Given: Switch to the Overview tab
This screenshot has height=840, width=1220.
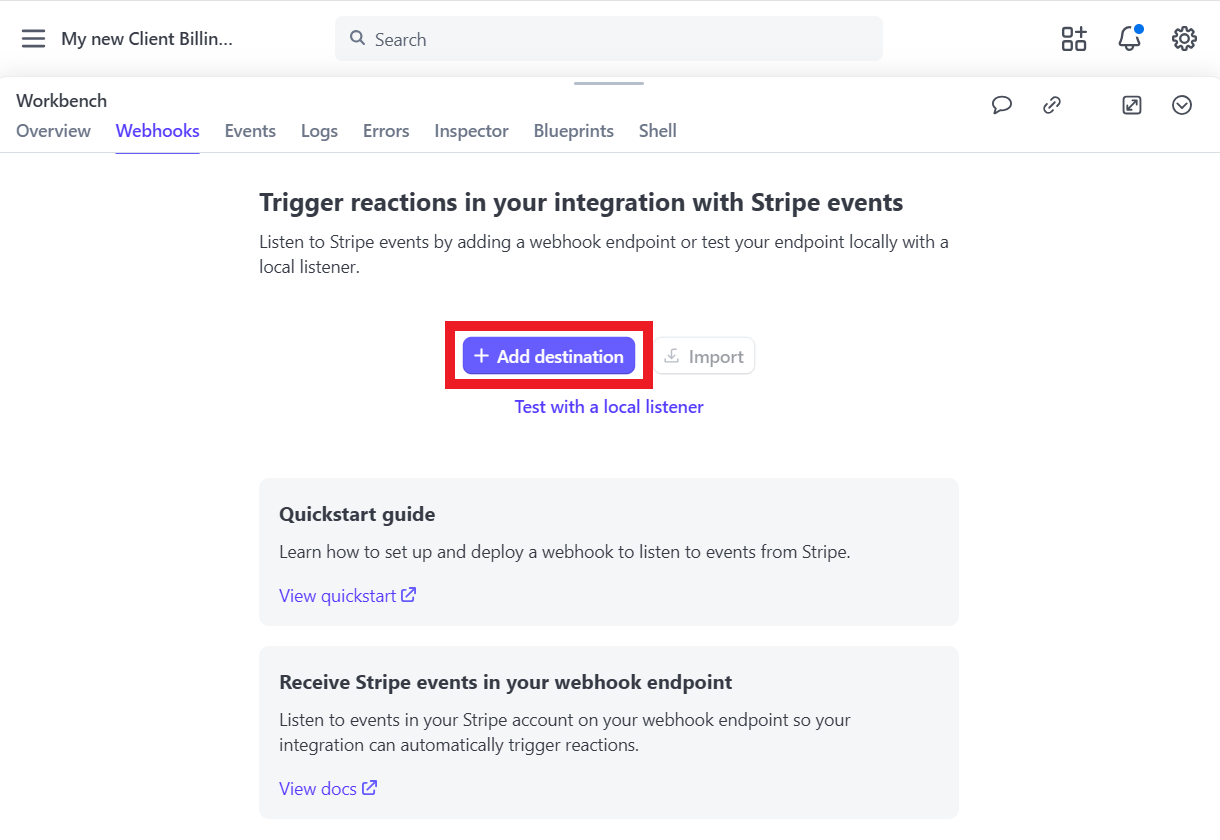Looking at the screenshot, I should coord(53,131).
